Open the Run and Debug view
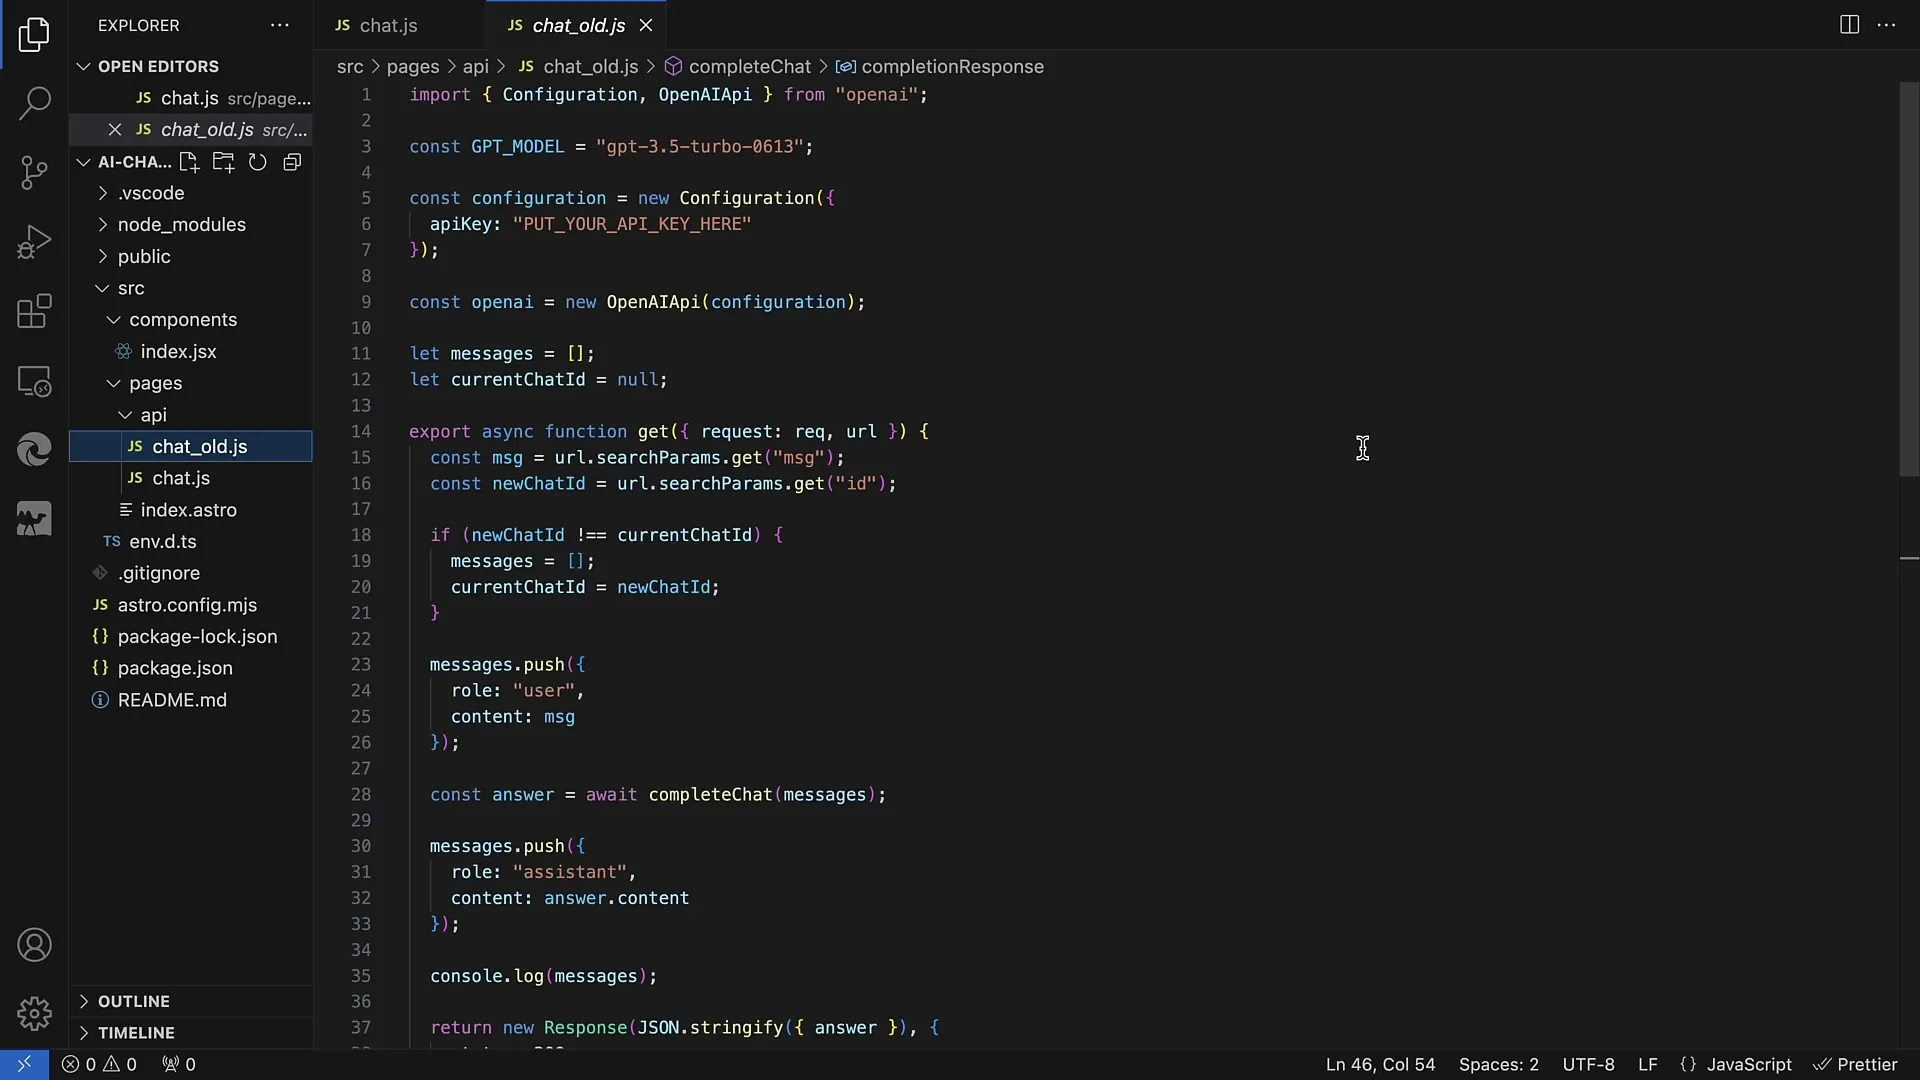This screenshot has width=1920, height=1080. (34, 242)
